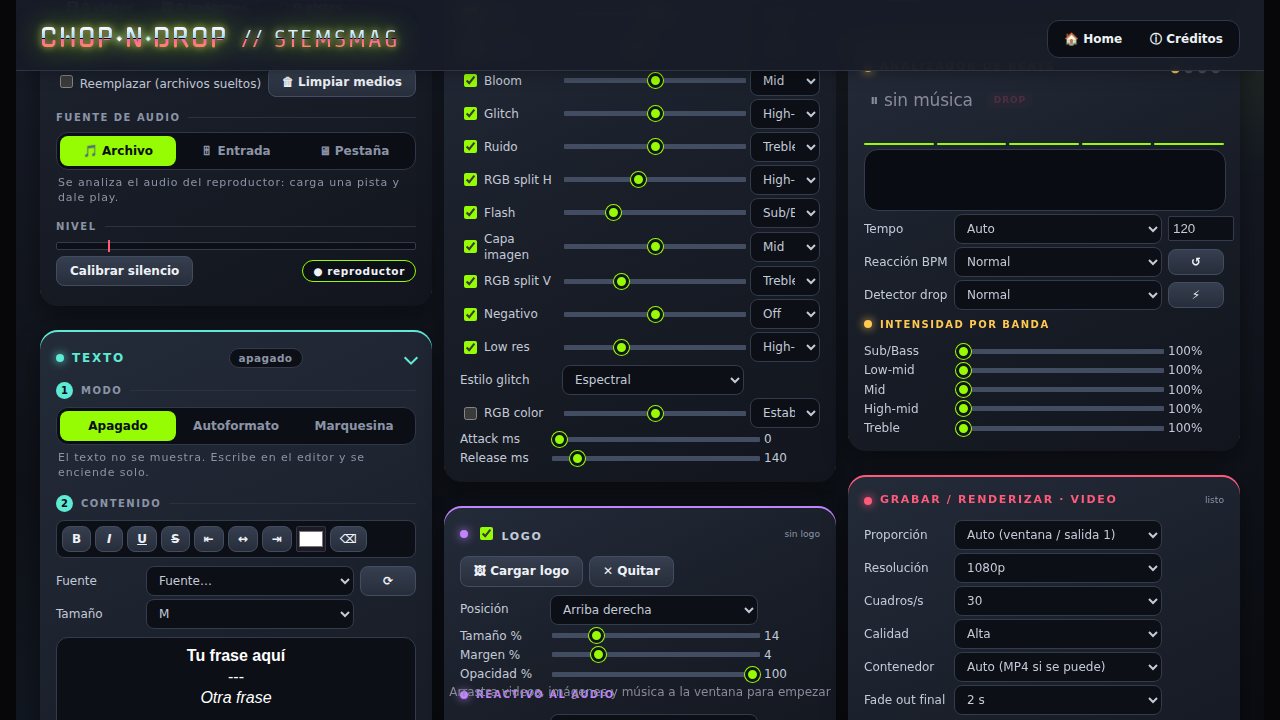This screenshot has width=1280, height=720.
Task: Open the Resolución dropdown showing 1080p
Action: [x=1058, y=568]
